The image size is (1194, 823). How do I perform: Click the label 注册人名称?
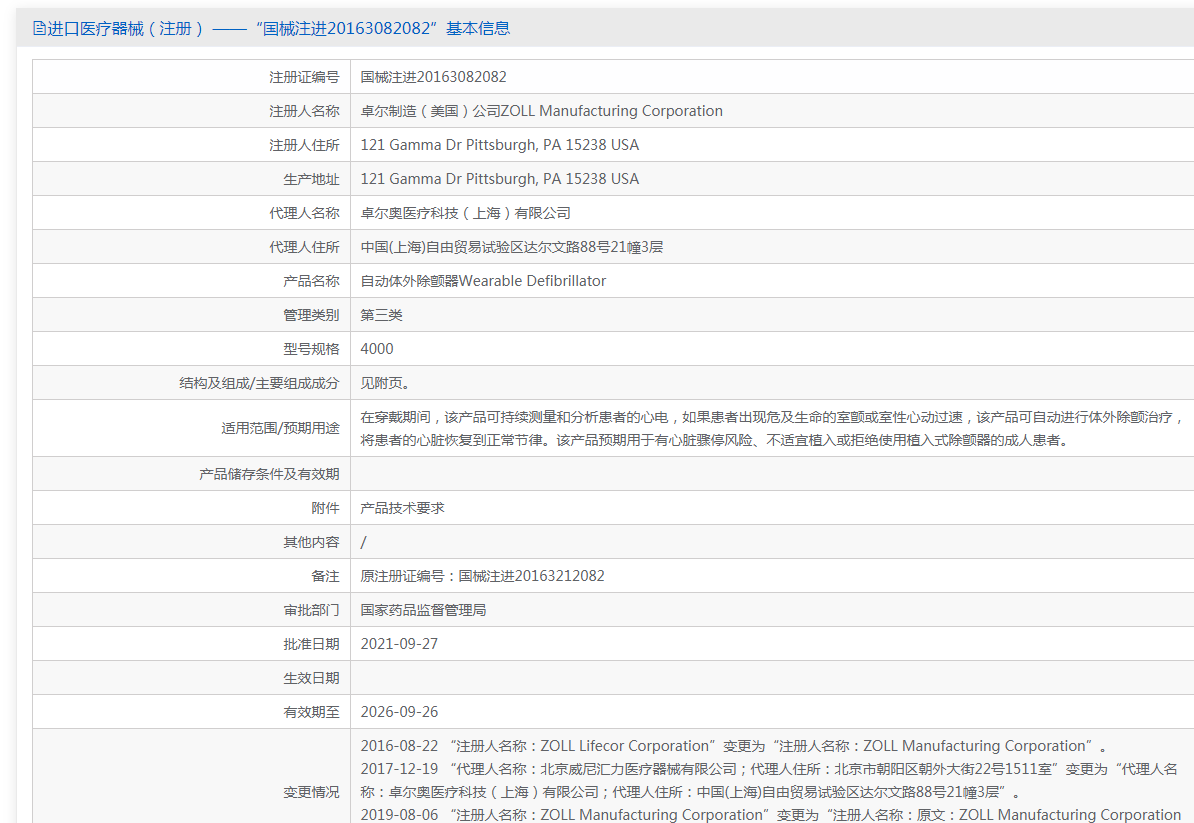304,111
